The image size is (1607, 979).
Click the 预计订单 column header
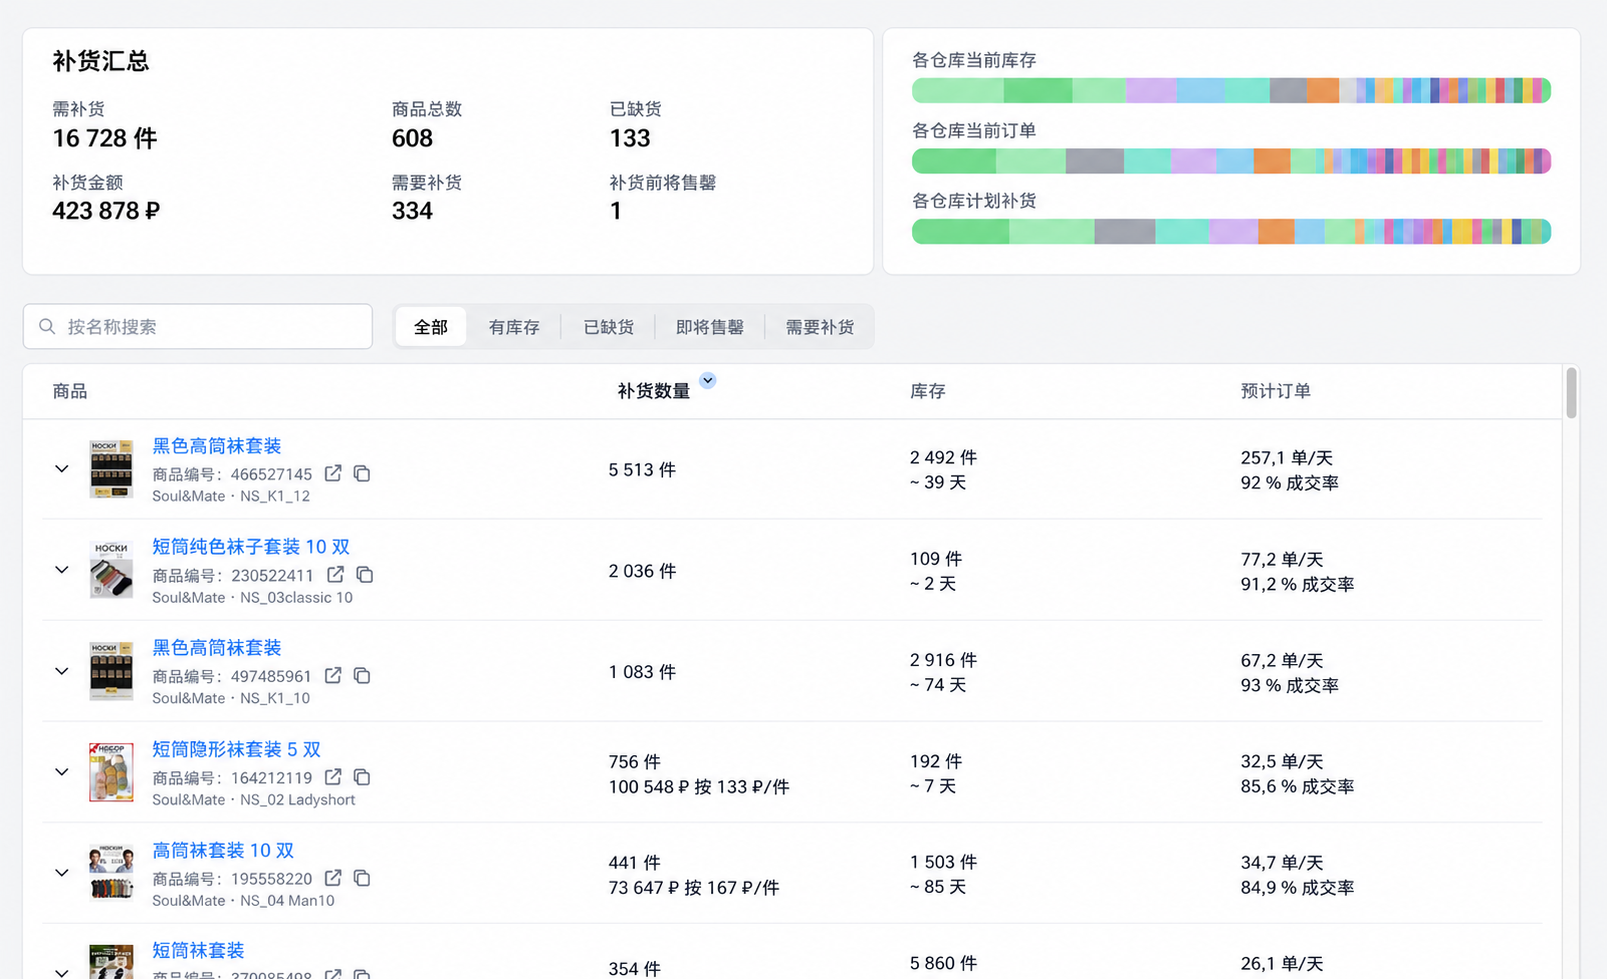[x=1276, y=391]
